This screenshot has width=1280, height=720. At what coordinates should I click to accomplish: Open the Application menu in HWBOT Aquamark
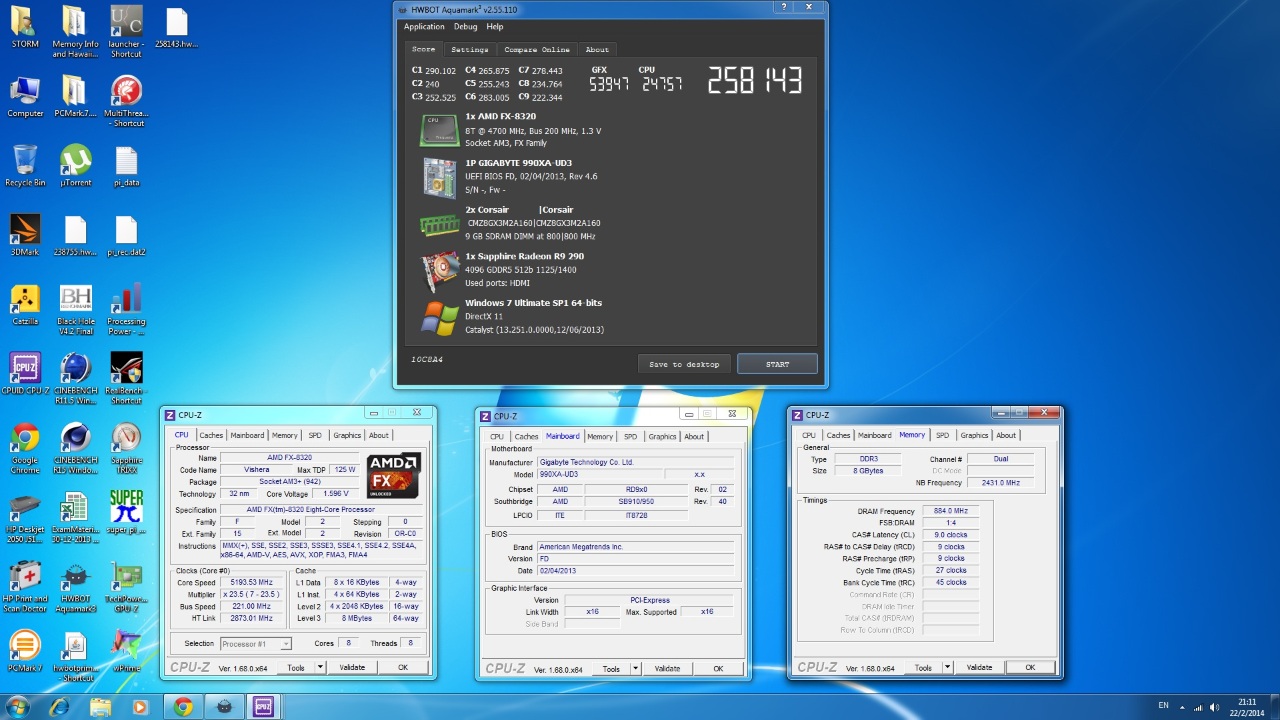[x=424, y=27]
